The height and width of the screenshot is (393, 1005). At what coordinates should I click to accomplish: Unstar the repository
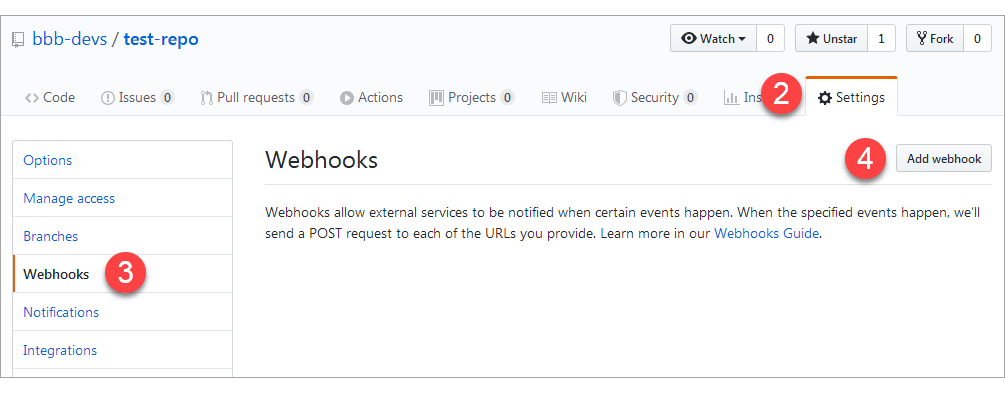(831, 38)
